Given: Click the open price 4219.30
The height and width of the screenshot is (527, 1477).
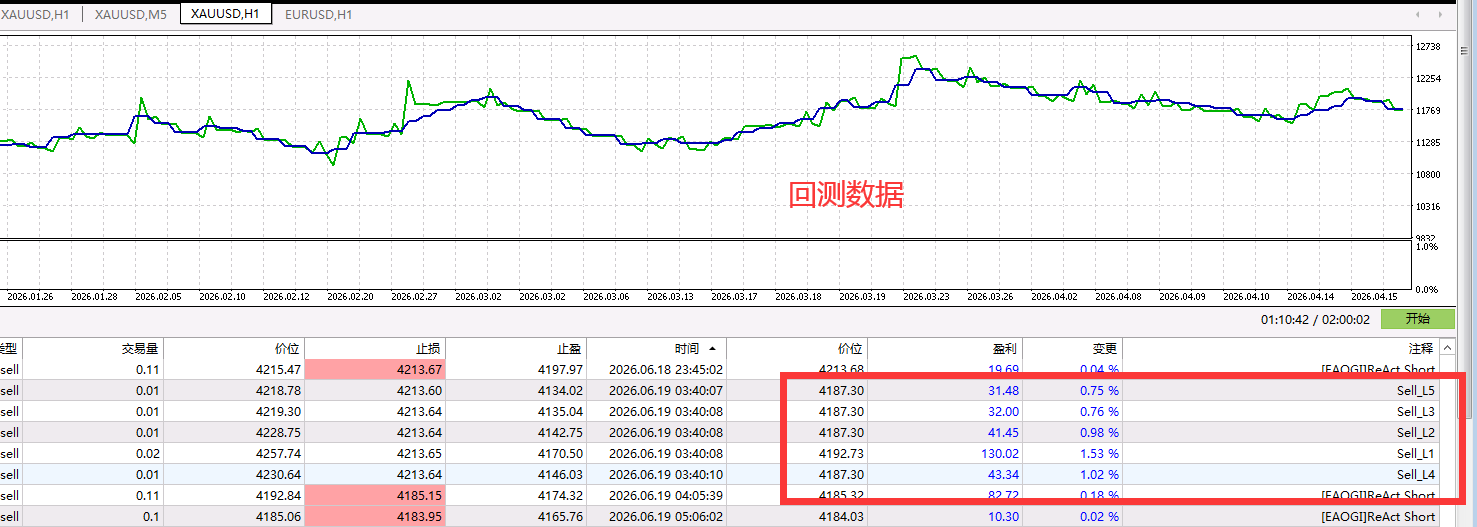Looking at the screenshot, I should click(279, 411).
